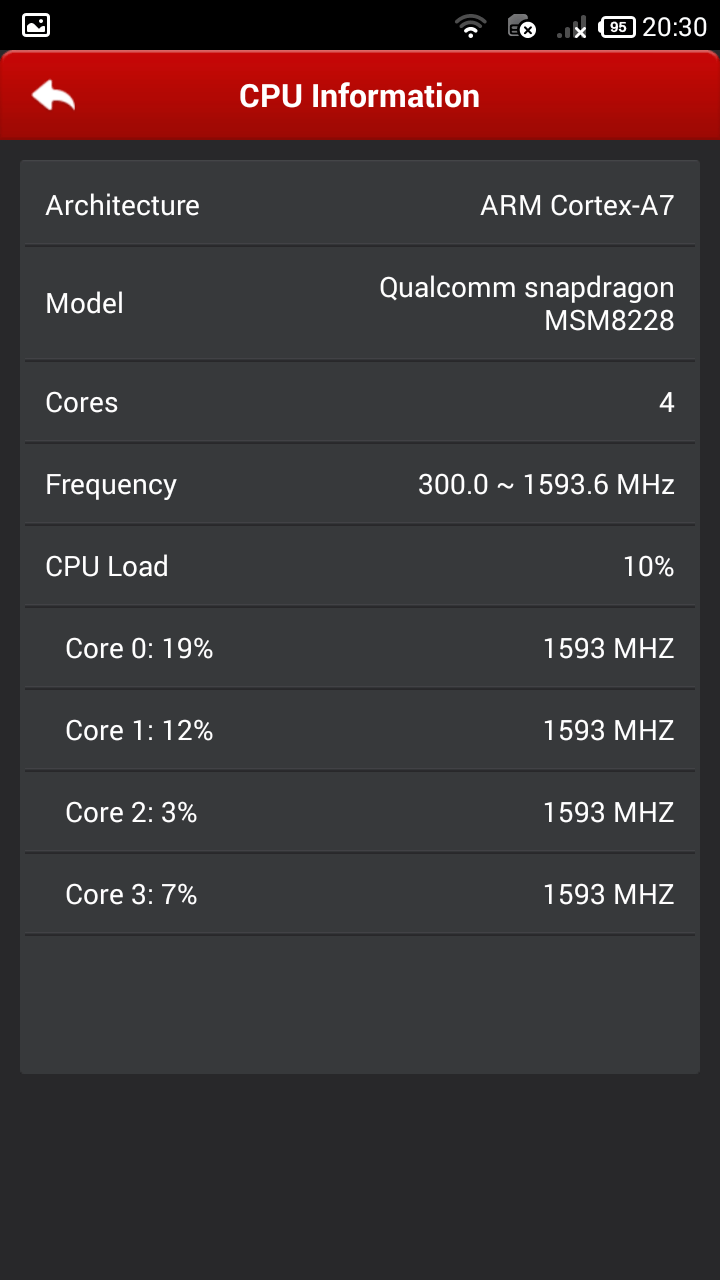The height and width of the screenshot is (1280, 720).
Task: Tap the ARM Cortex-A7 value
Action: 577,206
